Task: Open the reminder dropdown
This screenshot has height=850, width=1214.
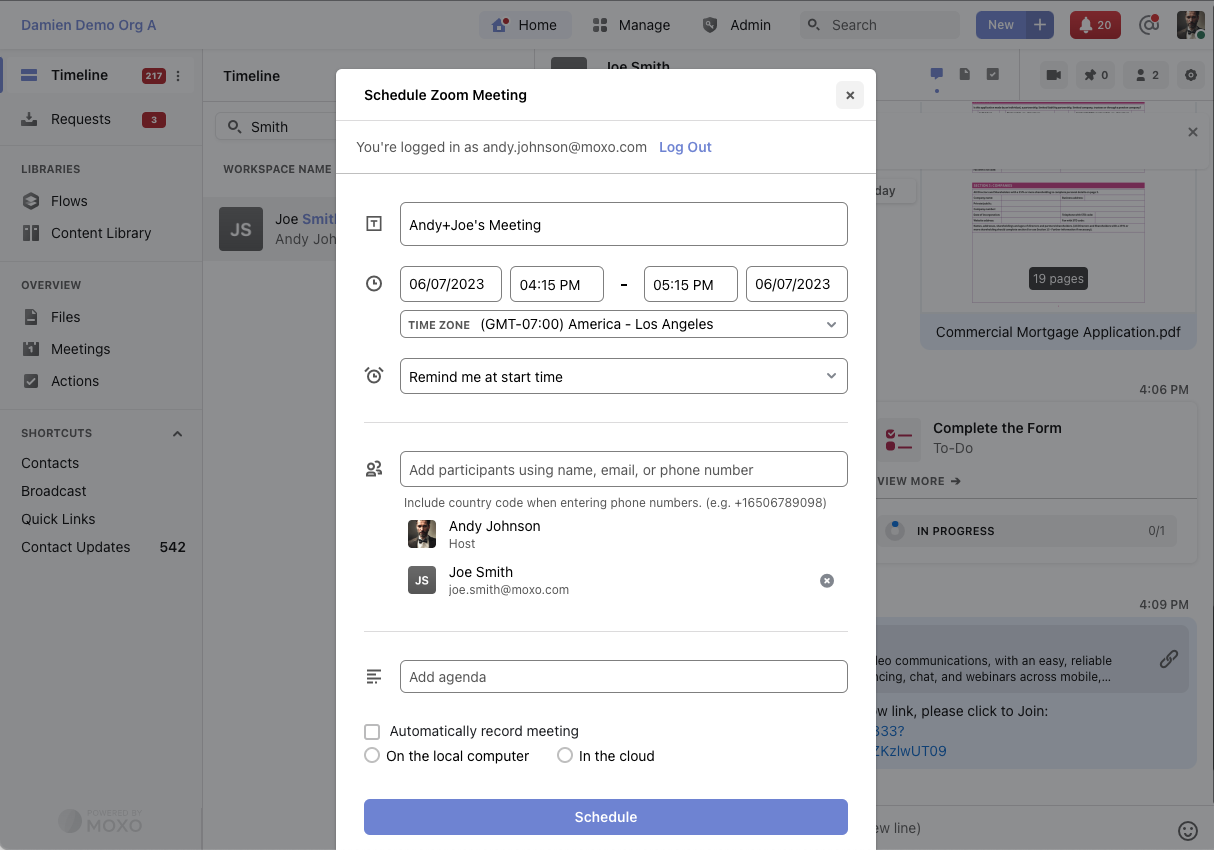Action: coord(624,376)
